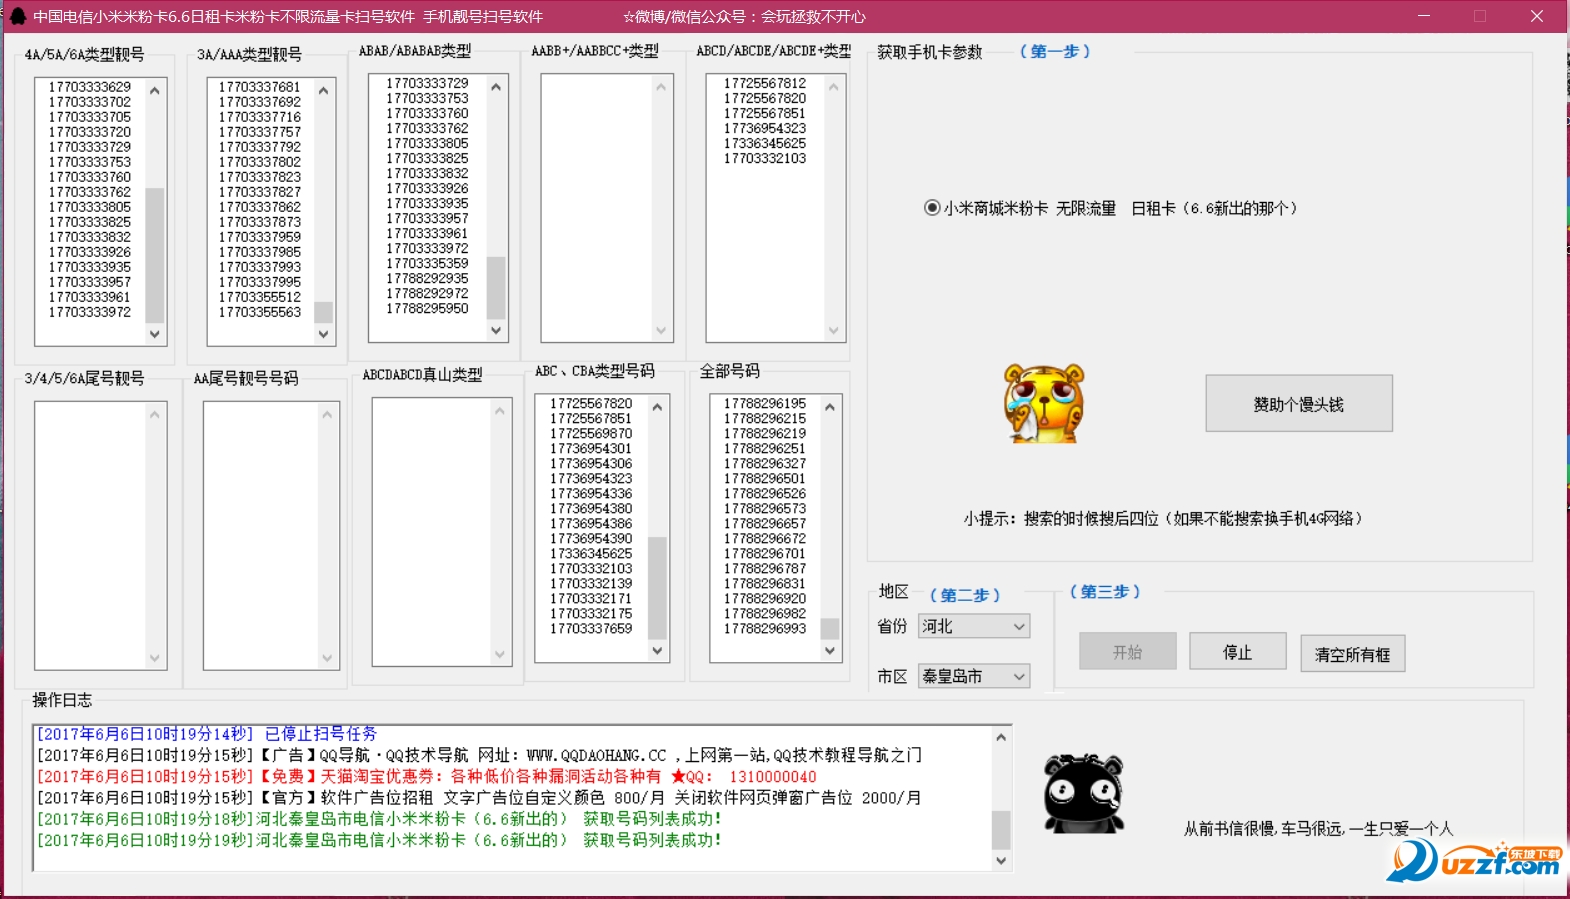
Task: Select number 17788295950 in ABAB list
Action: (427, 308)
